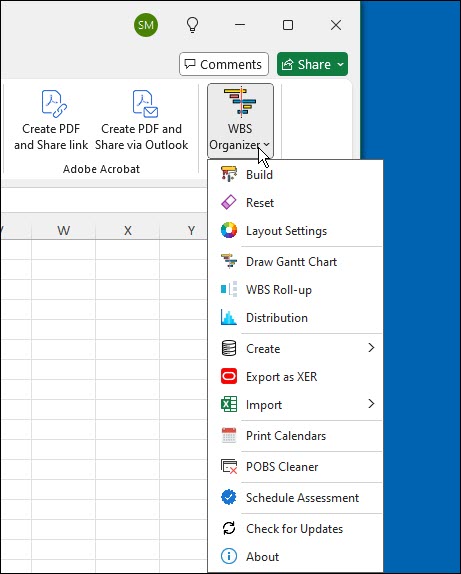Viewport: 461px width, 574px height.
Task: Choose Check for Updates
Action: coord(295,528)
